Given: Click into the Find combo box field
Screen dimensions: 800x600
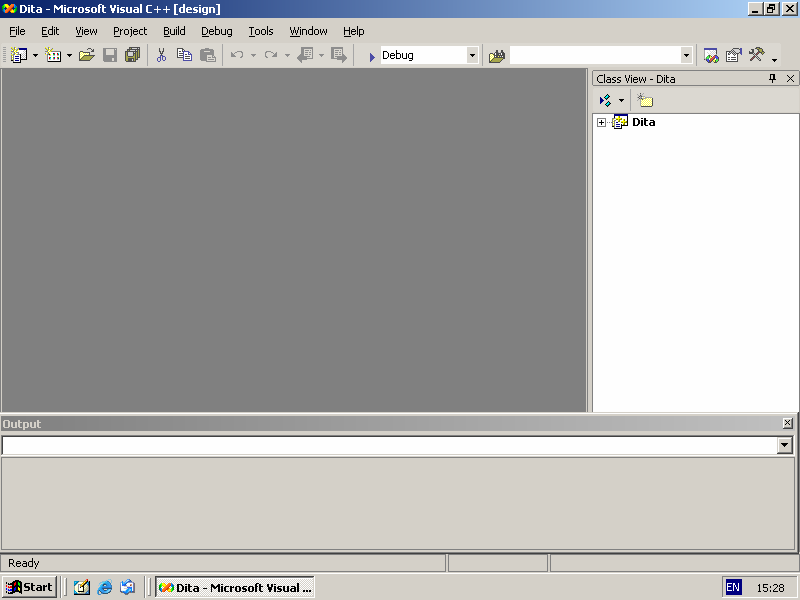Looking at the screenshot, I should pyautogui.click(x=595, y=55).
